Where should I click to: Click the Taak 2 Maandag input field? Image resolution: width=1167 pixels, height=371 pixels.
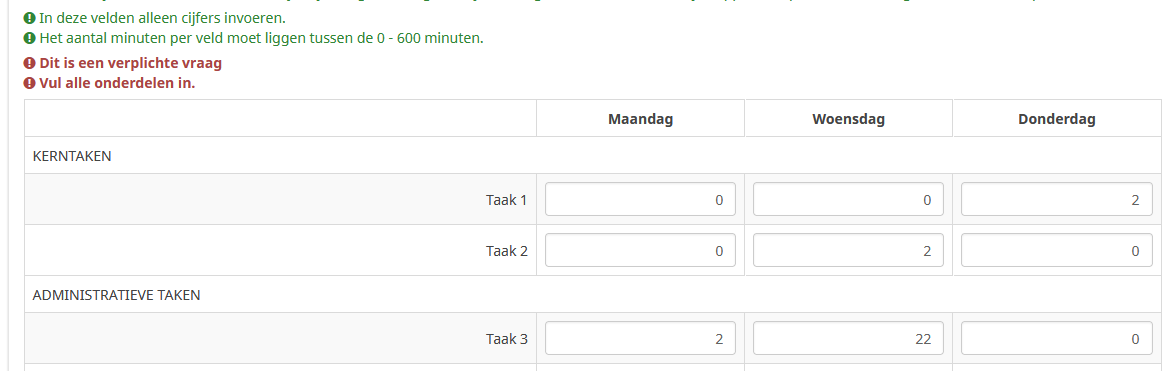click(x=640, y=250)
